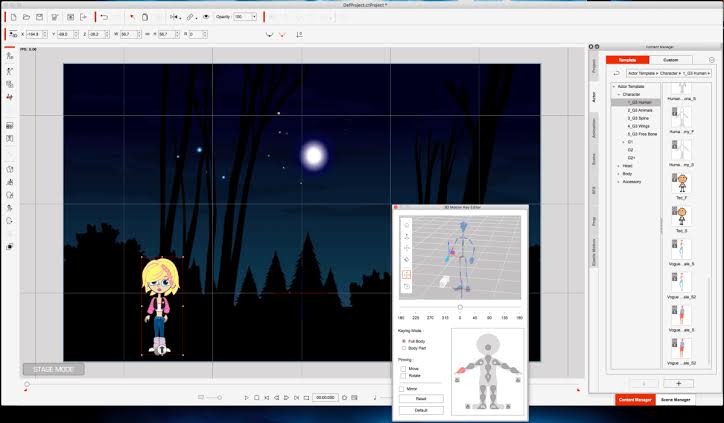Click the plus add button in Content Manager
Screen dimensions: 724x423
(x=678, y=384)
